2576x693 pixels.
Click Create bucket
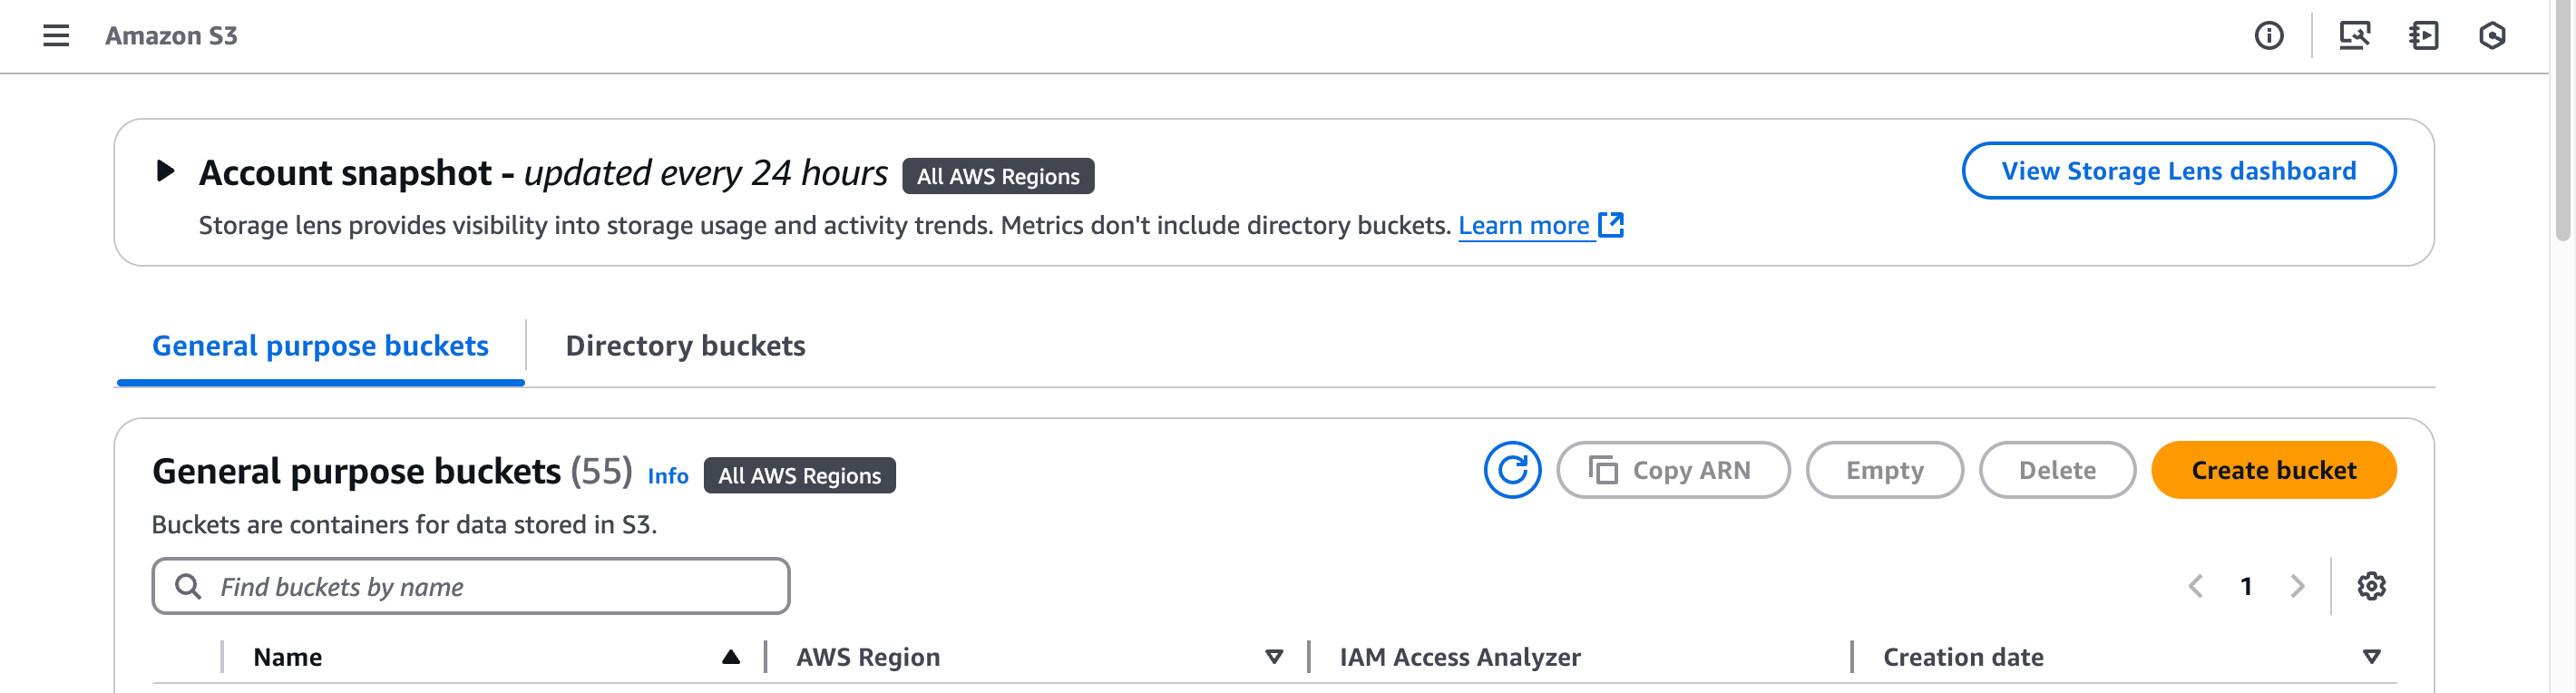pyautogui.click(x=2273, y=470)
